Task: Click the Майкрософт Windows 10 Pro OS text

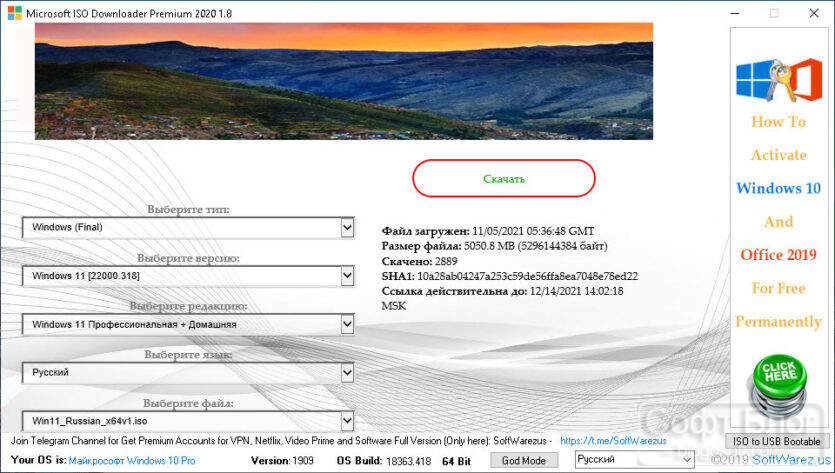Action: (x=132, y=461)
